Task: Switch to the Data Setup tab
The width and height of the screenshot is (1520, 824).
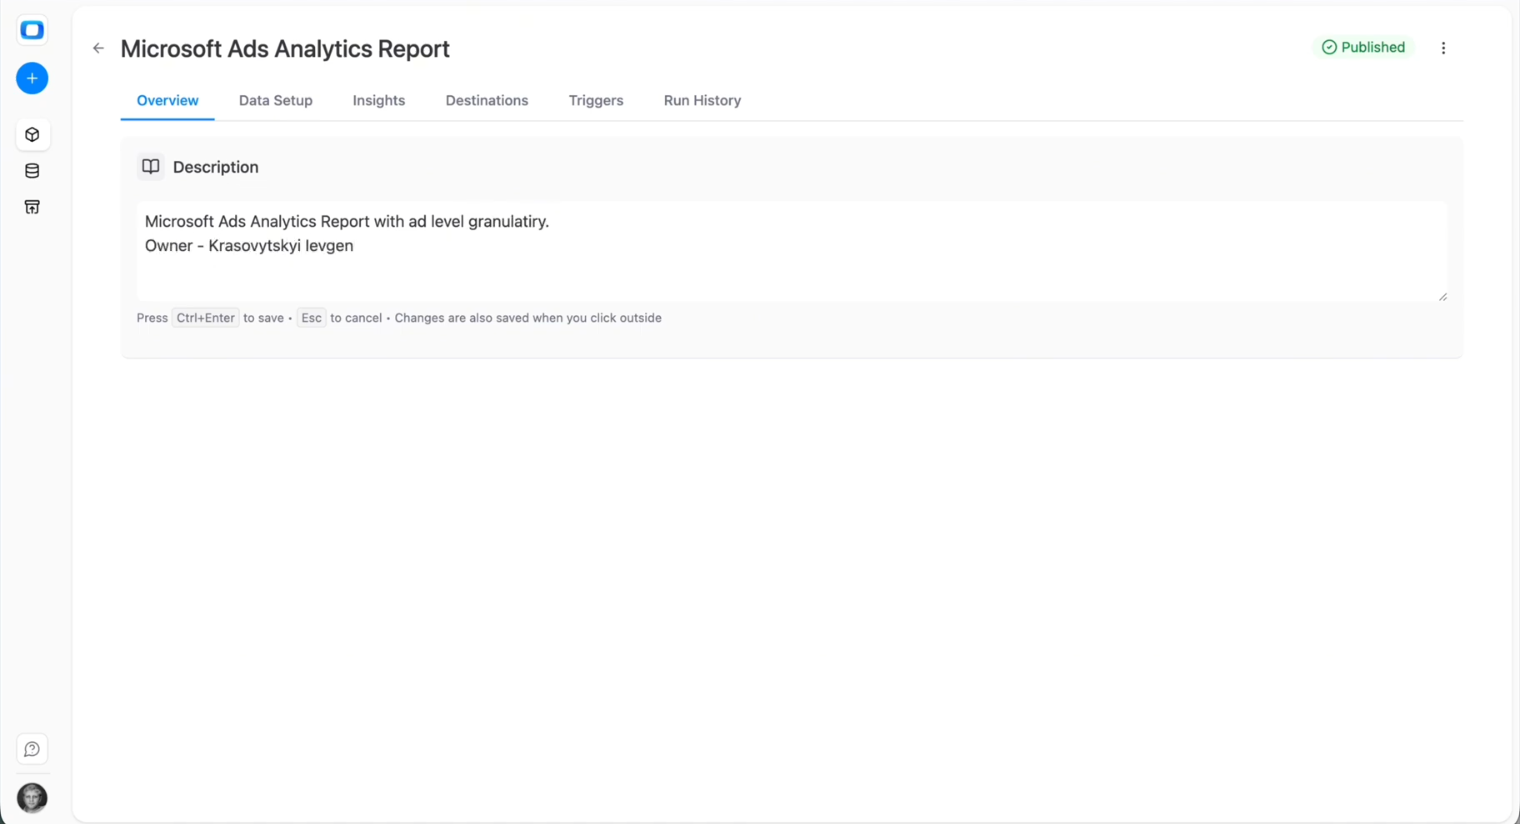Action: [x=275, y=101]
